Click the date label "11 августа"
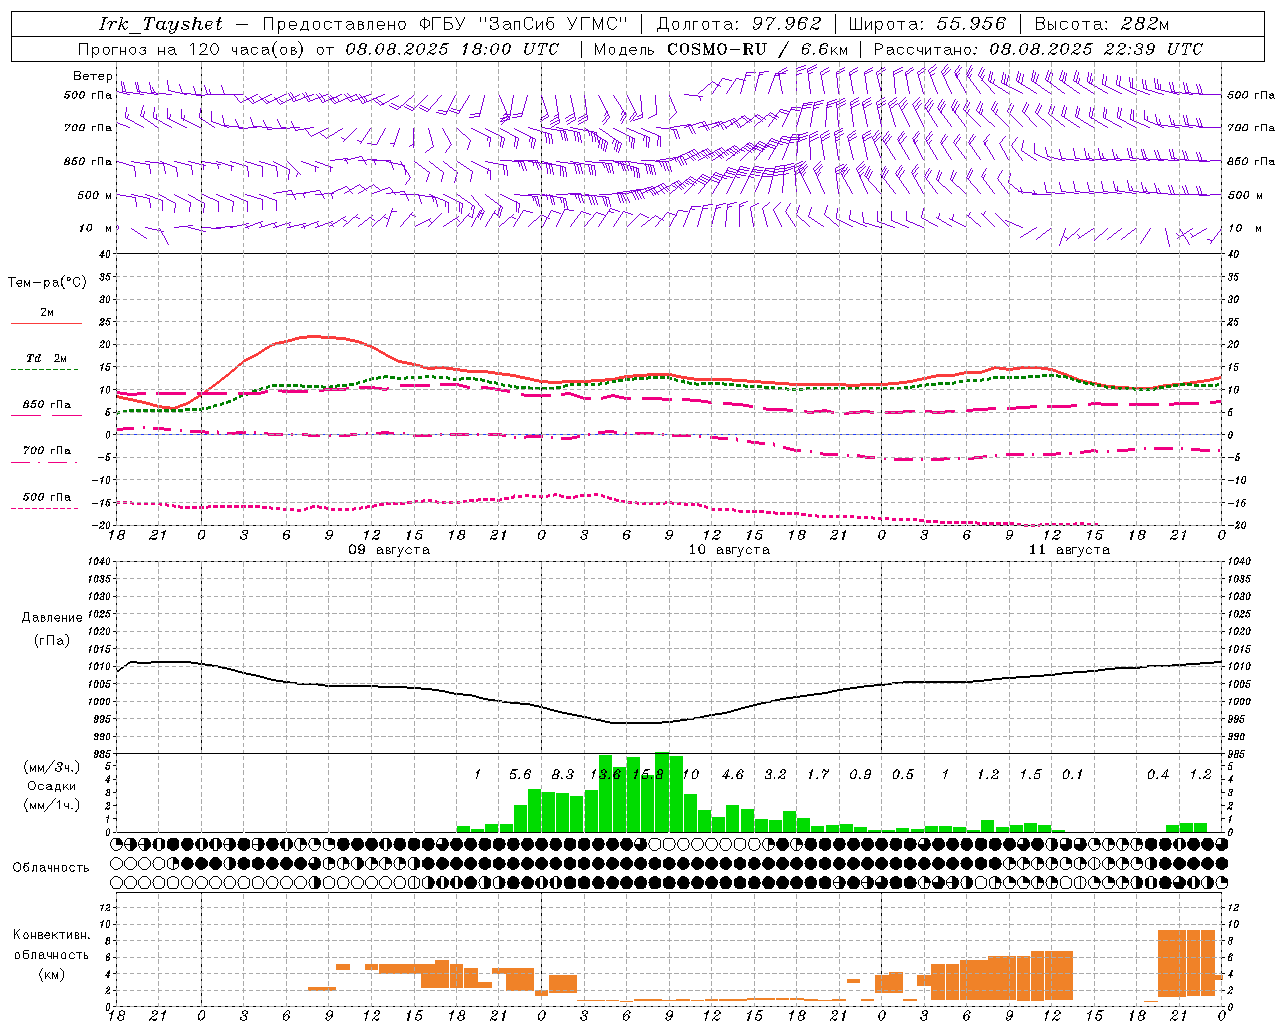This screenshot has height=1024, width=1280. (x=1069, y=550)
